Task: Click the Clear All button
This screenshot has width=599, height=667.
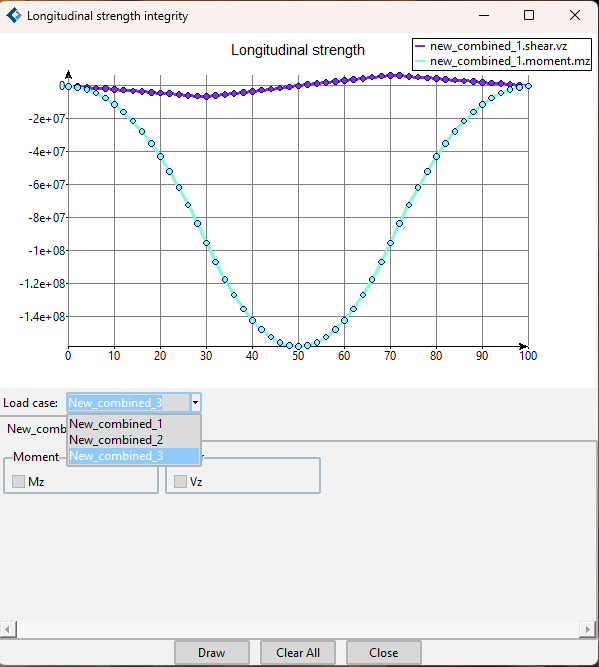Action: pyautogui.click(x=298, y=653)
